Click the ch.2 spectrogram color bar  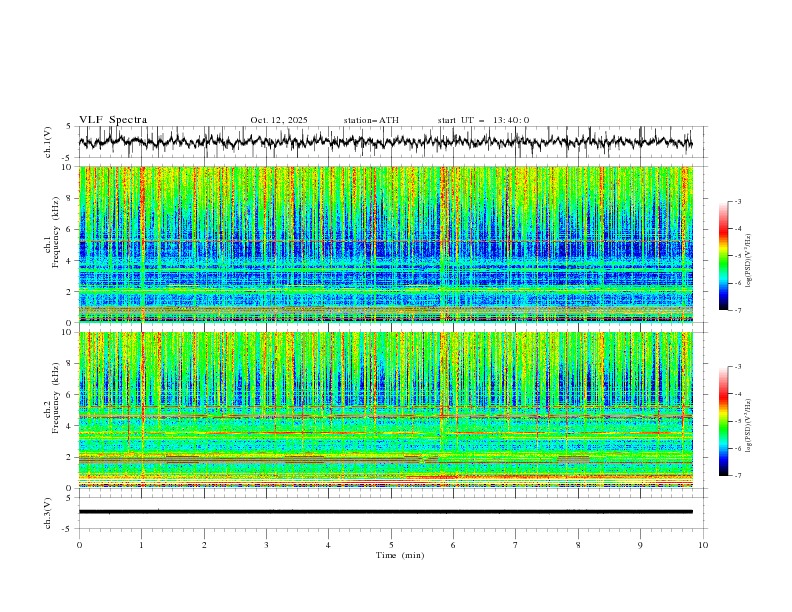click(723, 421)
